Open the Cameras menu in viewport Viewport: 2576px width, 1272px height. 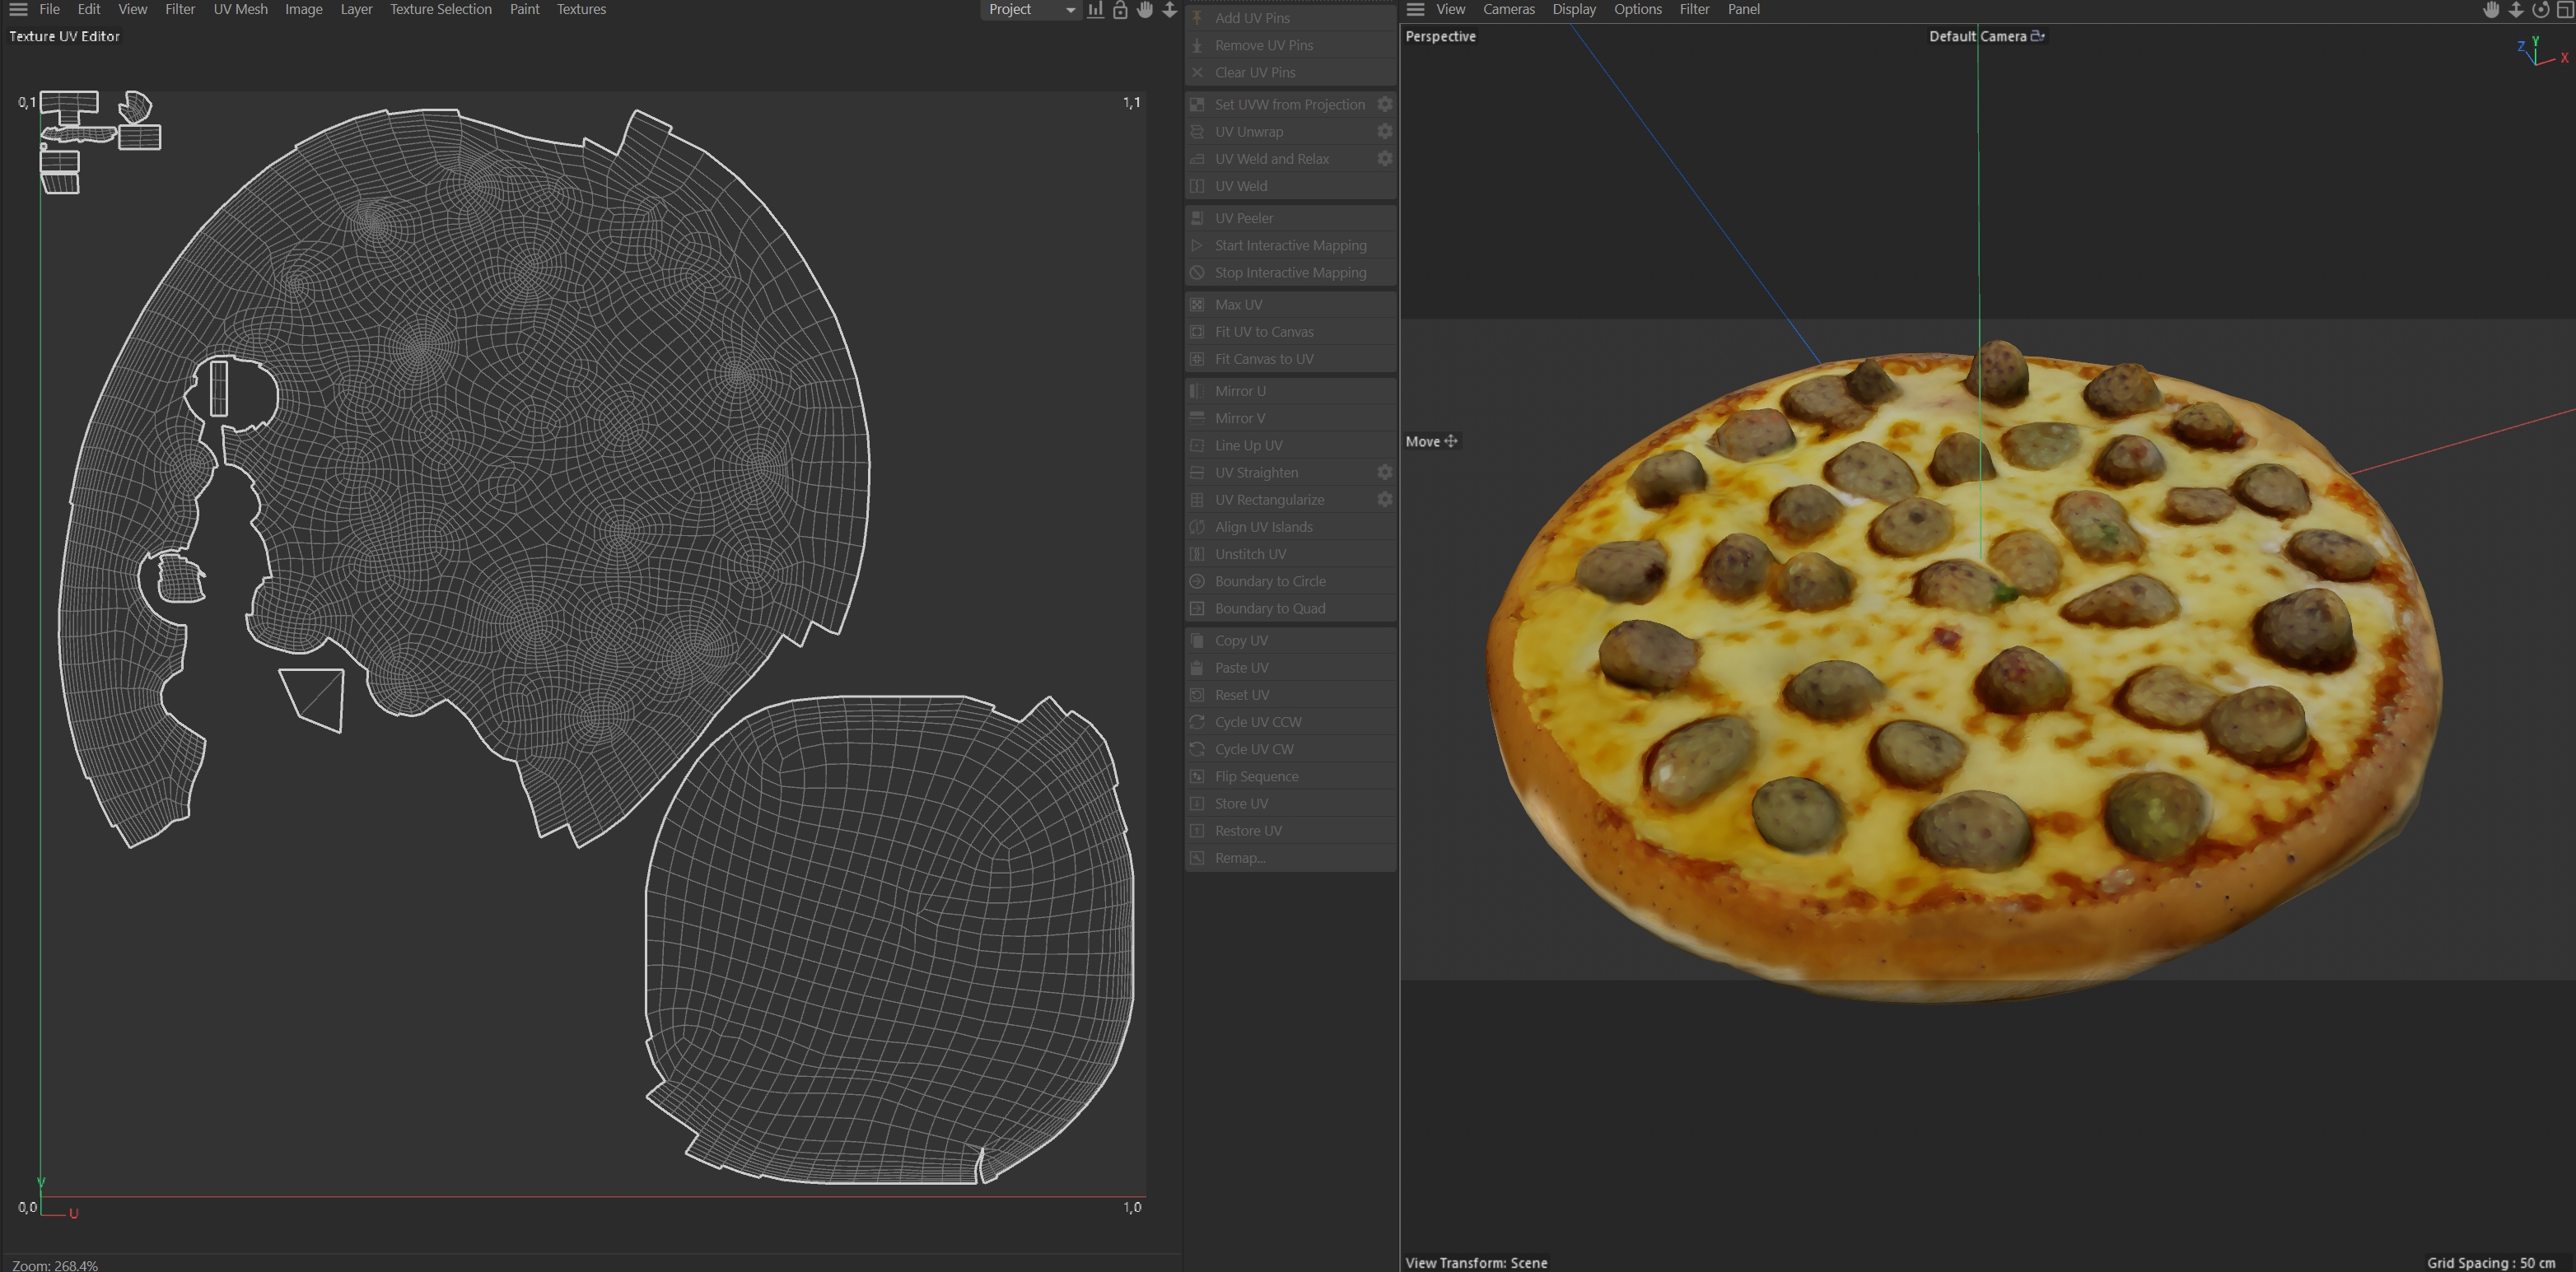pos(1508,10)
